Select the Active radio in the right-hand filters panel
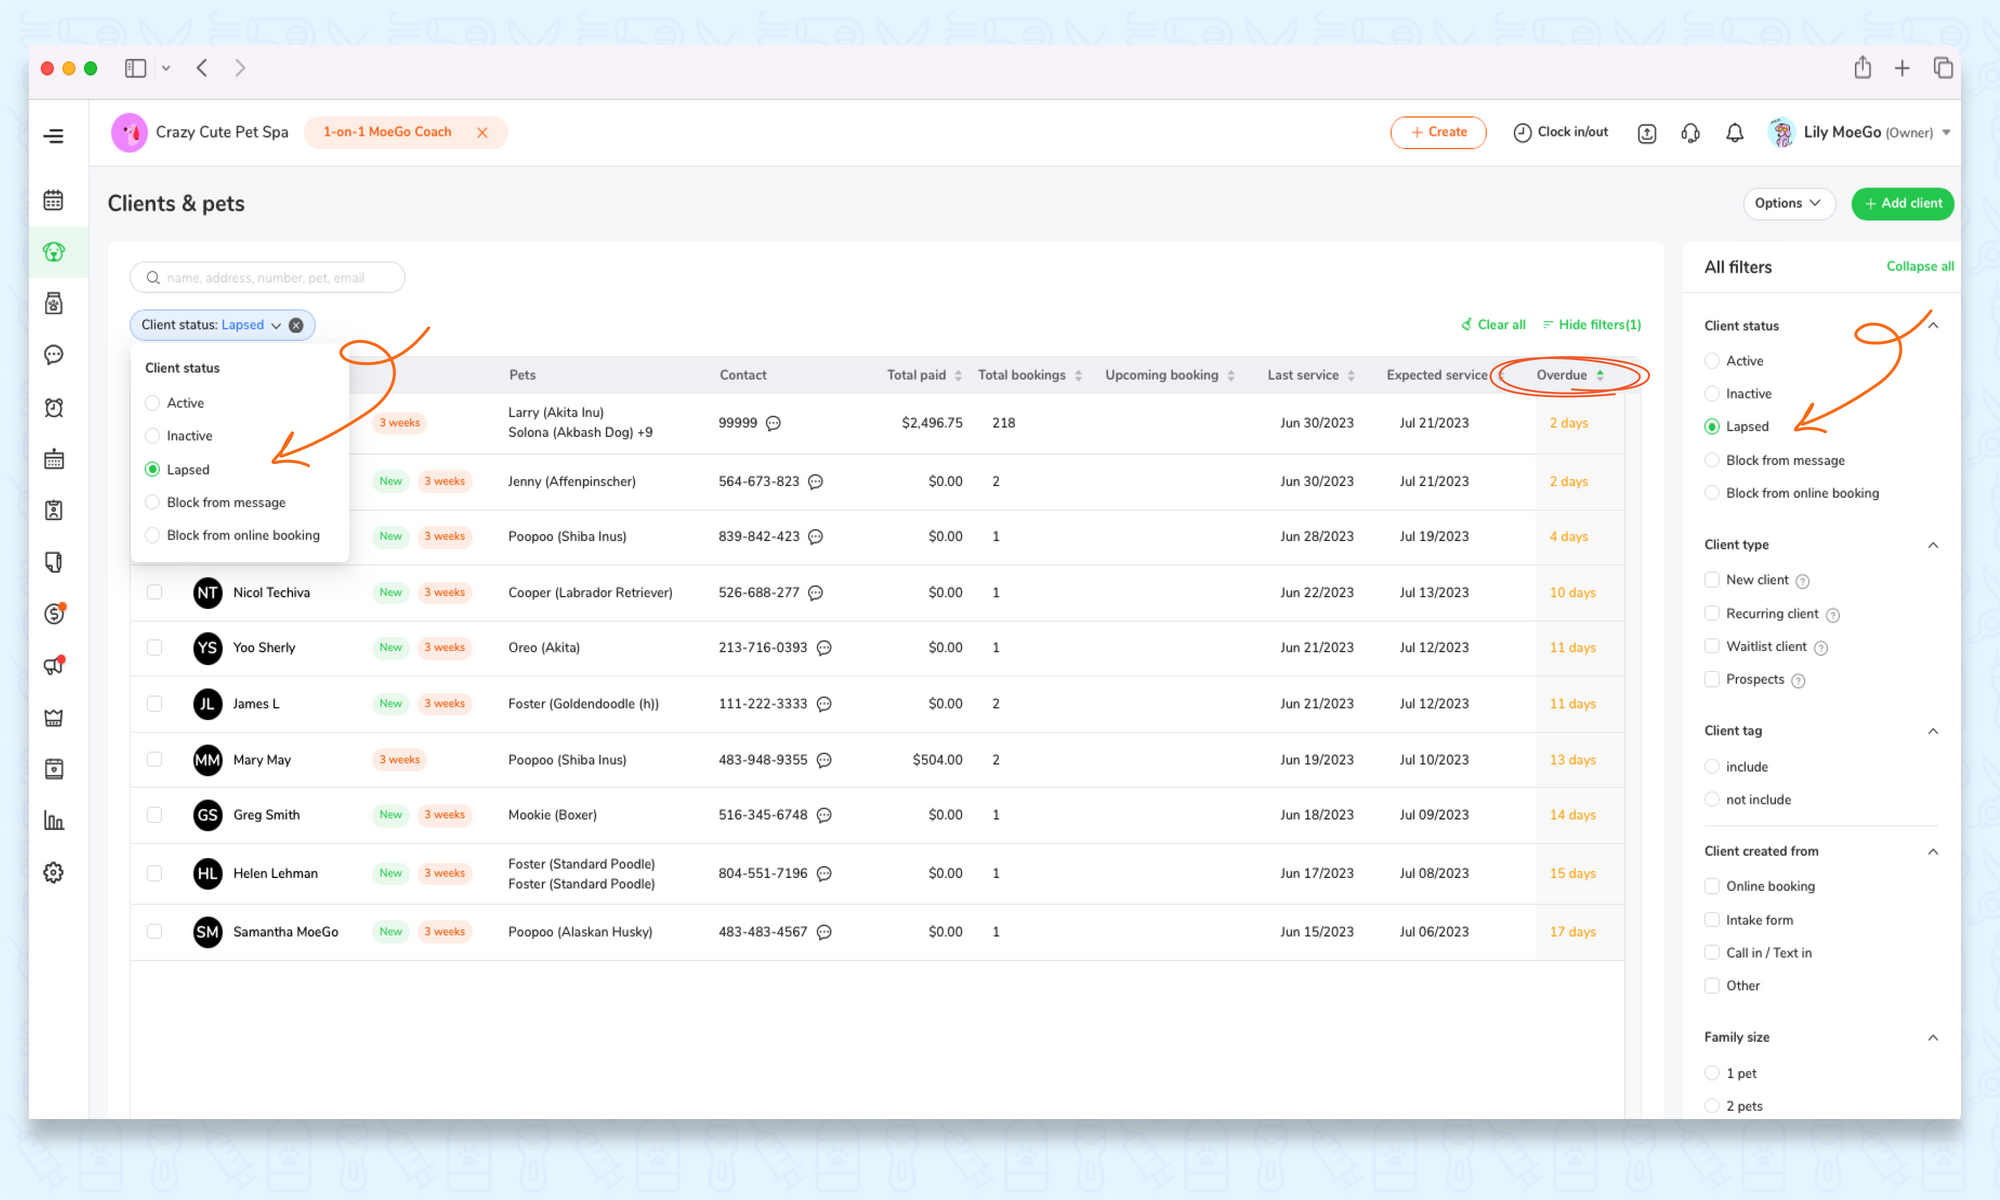Viewport: 2000px width, 1200px height. click(1712, 361)
